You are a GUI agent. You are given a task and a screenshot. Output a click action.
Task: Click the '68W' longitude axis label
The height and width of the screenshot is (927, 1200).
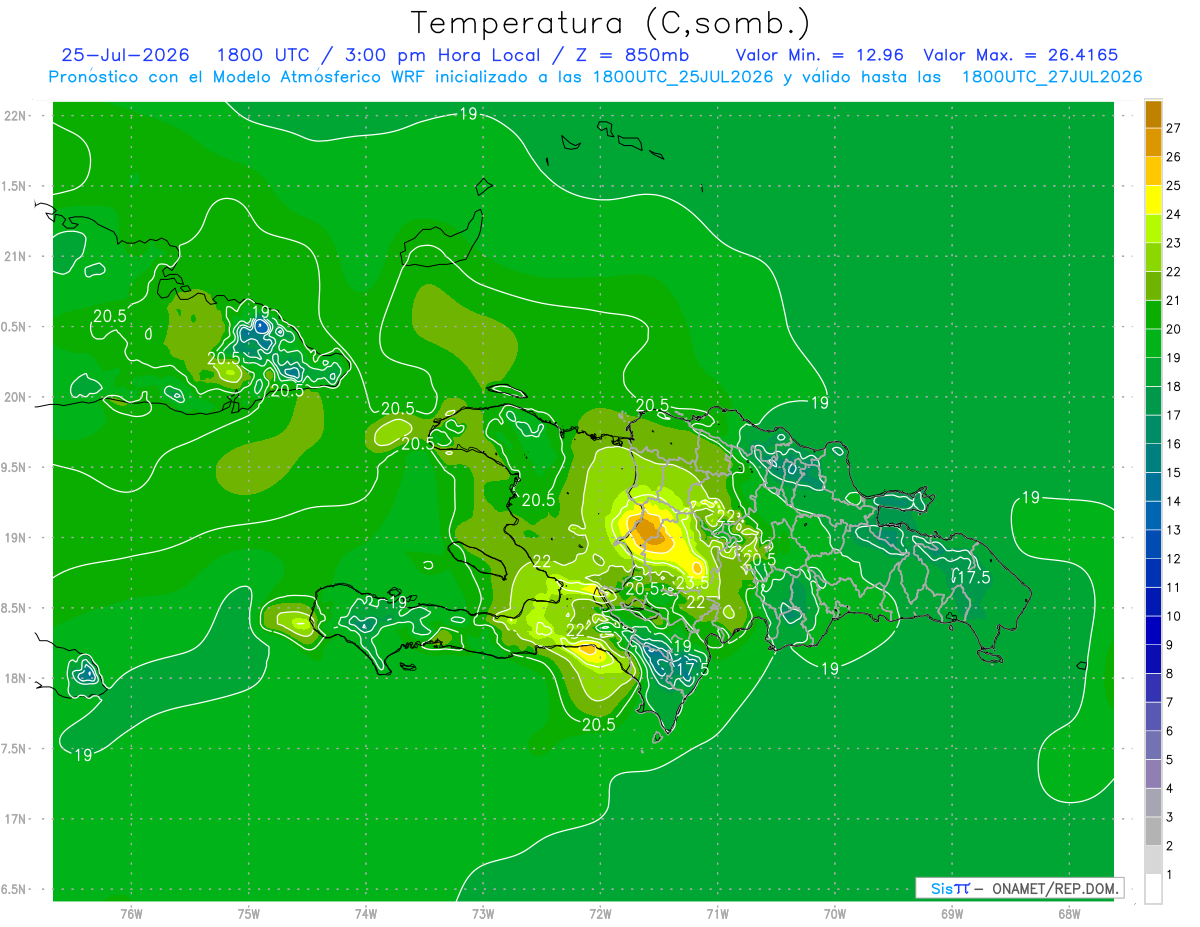(1069, 914)
